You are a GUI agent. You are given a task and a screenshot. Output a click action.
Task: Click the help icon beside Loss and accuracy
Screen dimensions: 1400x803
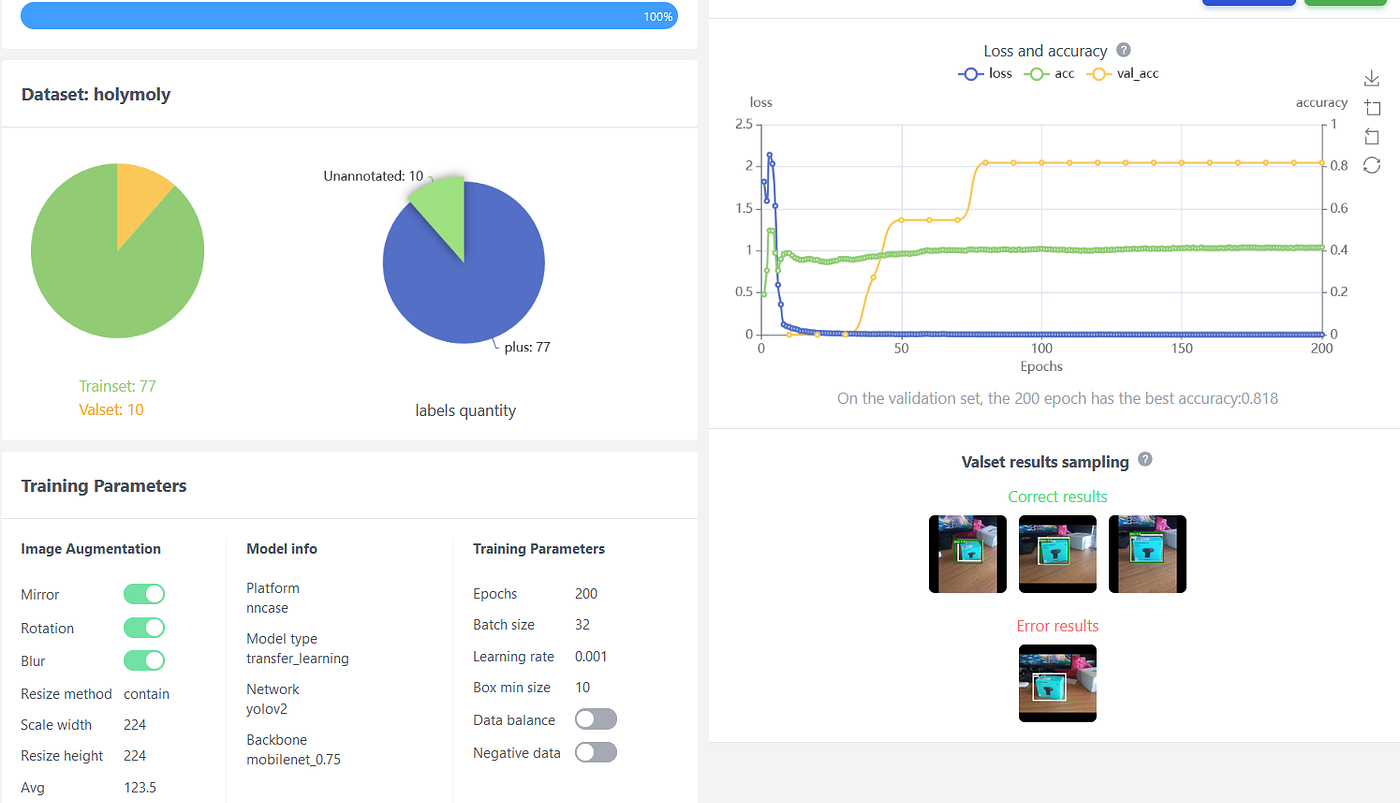click(1124, 50)
